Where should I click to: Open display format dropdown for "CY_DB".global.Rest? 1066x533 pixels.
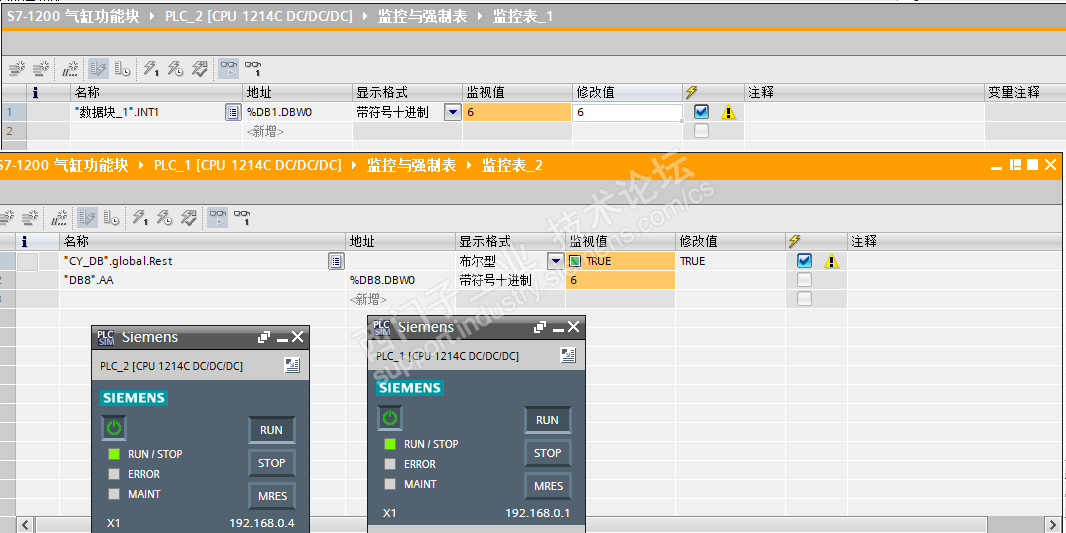(556, 261)
